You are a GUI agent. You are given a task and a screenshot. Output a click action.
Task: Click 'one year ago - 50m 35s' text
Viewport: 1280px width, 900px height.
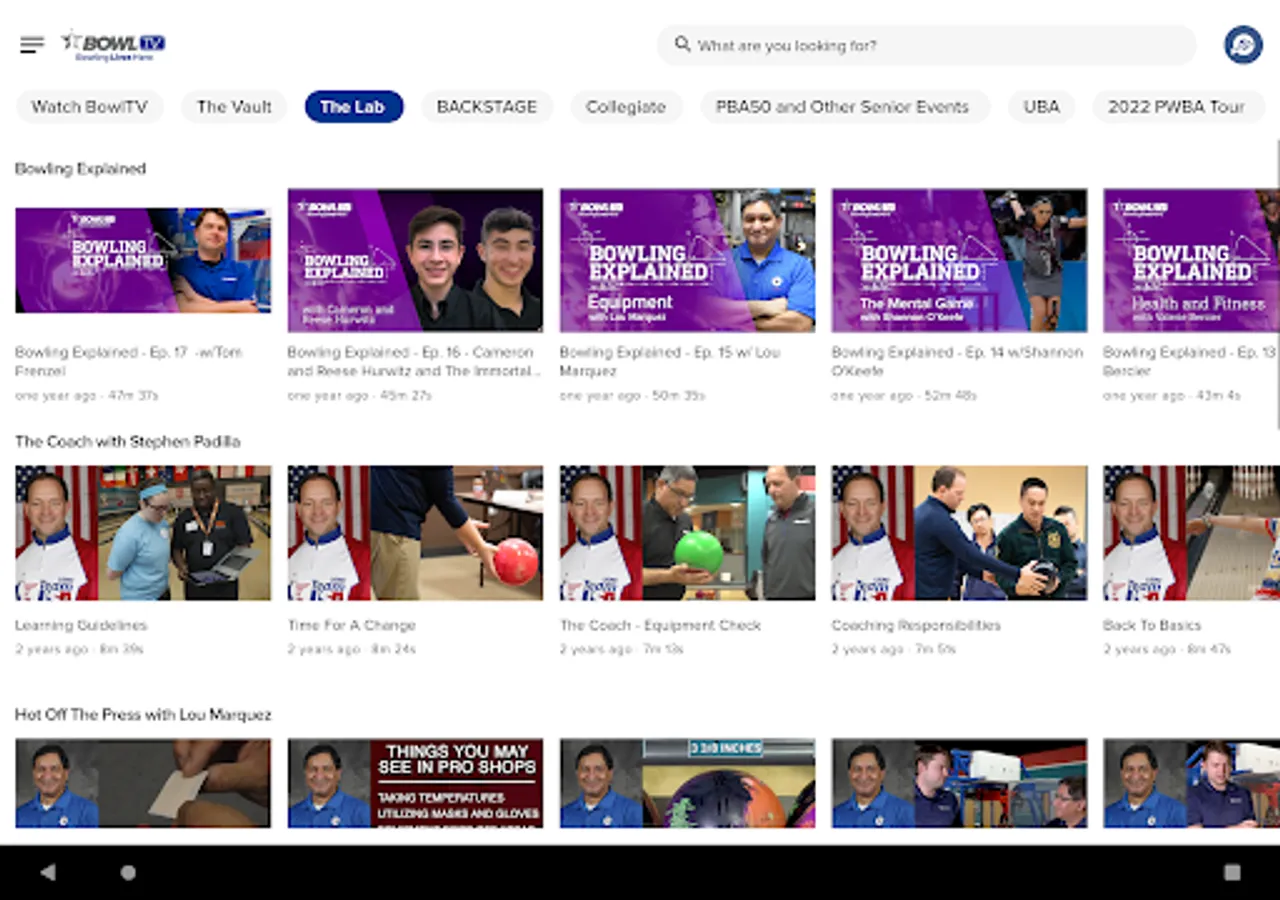pyautogui.click(x=632, y=396)
